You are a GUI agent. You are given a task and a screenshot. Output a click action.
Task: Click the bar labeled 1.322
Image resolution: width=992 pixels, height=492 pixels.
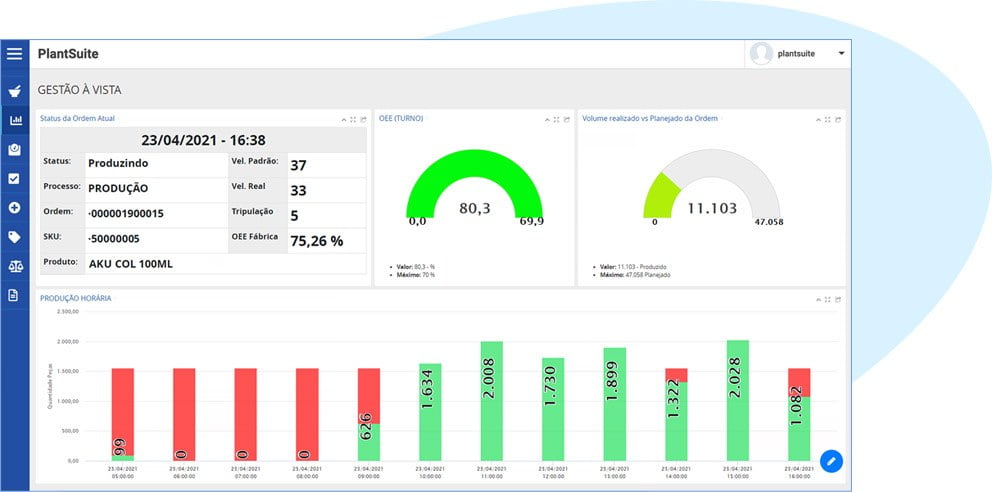coord(676,421)
